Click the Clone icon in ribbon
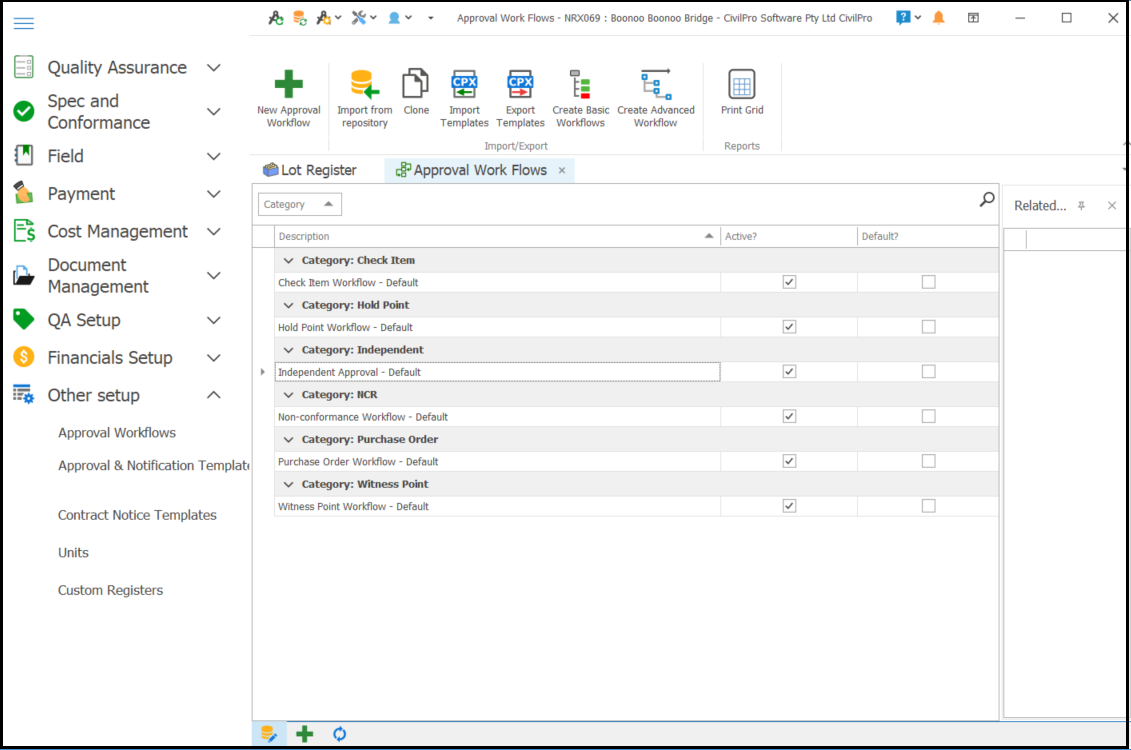The width and height of the screenshot is (1131, 750). point(416,85)
